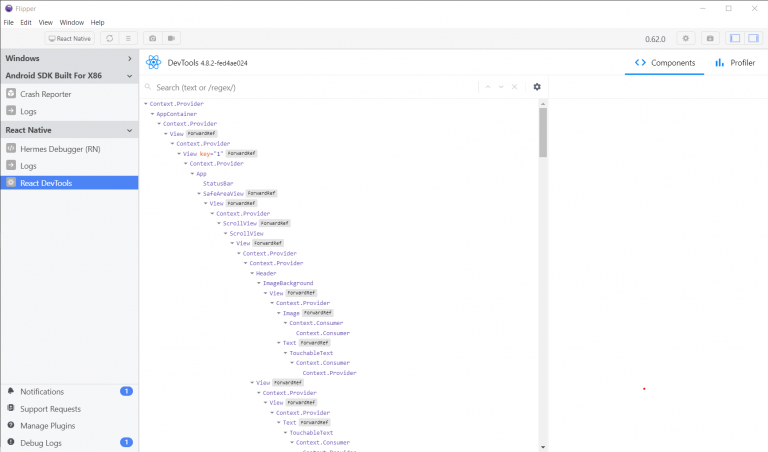Select the AppContainer component
Viewport: 768px width, 452px height.
pyautogui.click(x=176, y=114)
